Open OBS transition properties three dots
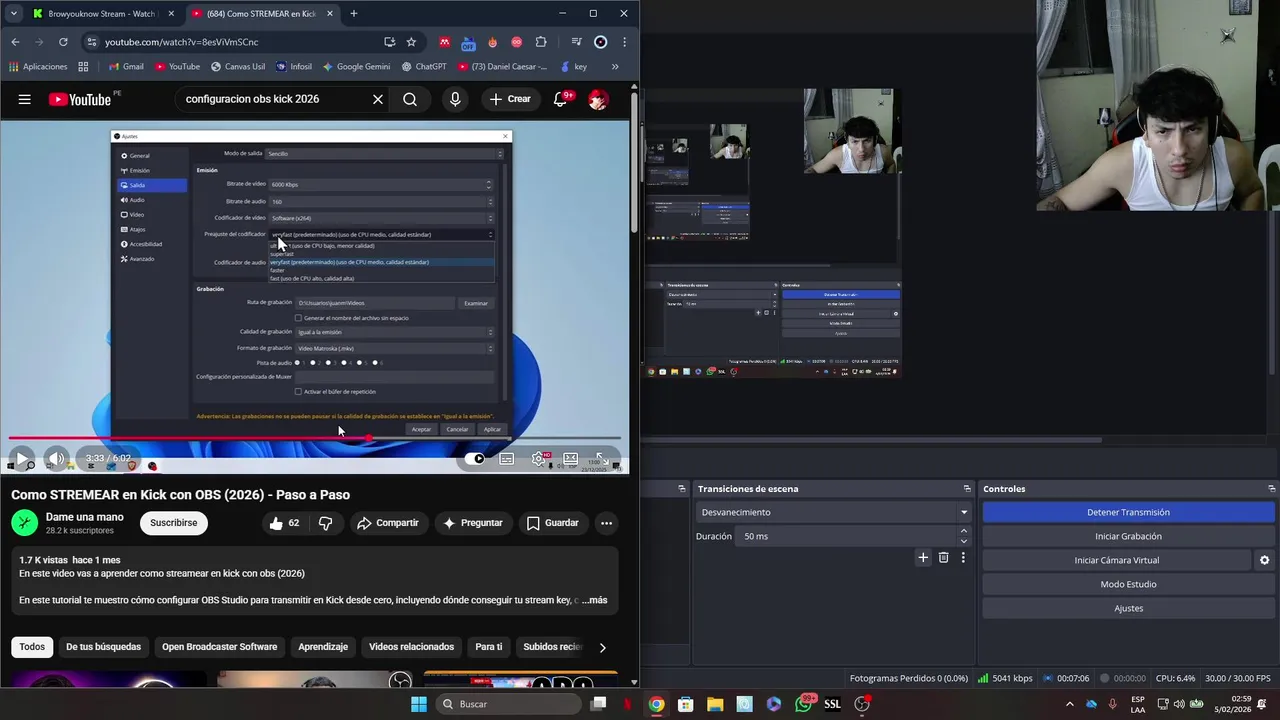1280x720 pixels. (963, 557)
